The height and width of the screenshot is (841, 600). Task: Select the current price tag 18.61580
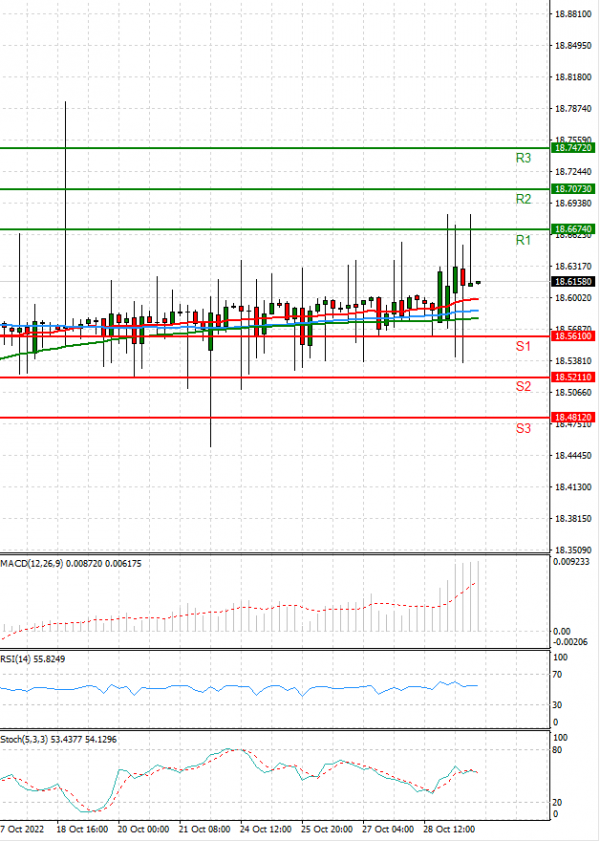pyautogui.click(x=573, y=282)
